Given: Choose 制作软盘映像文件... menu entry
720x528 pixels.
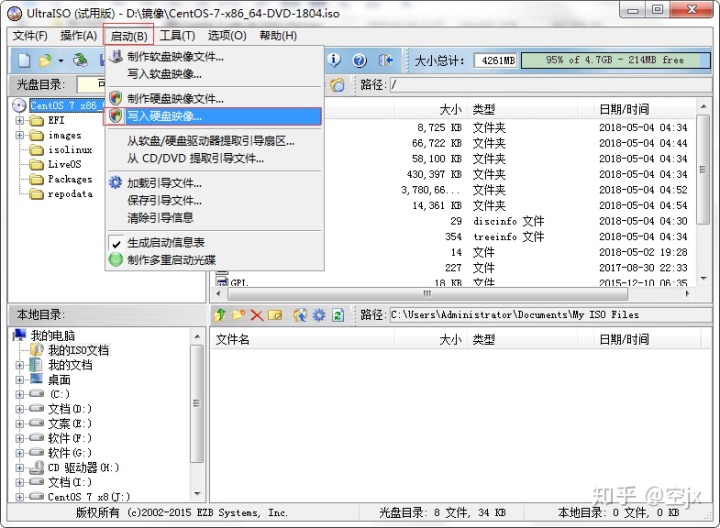Looking at the screenshot, I should 214,57.
